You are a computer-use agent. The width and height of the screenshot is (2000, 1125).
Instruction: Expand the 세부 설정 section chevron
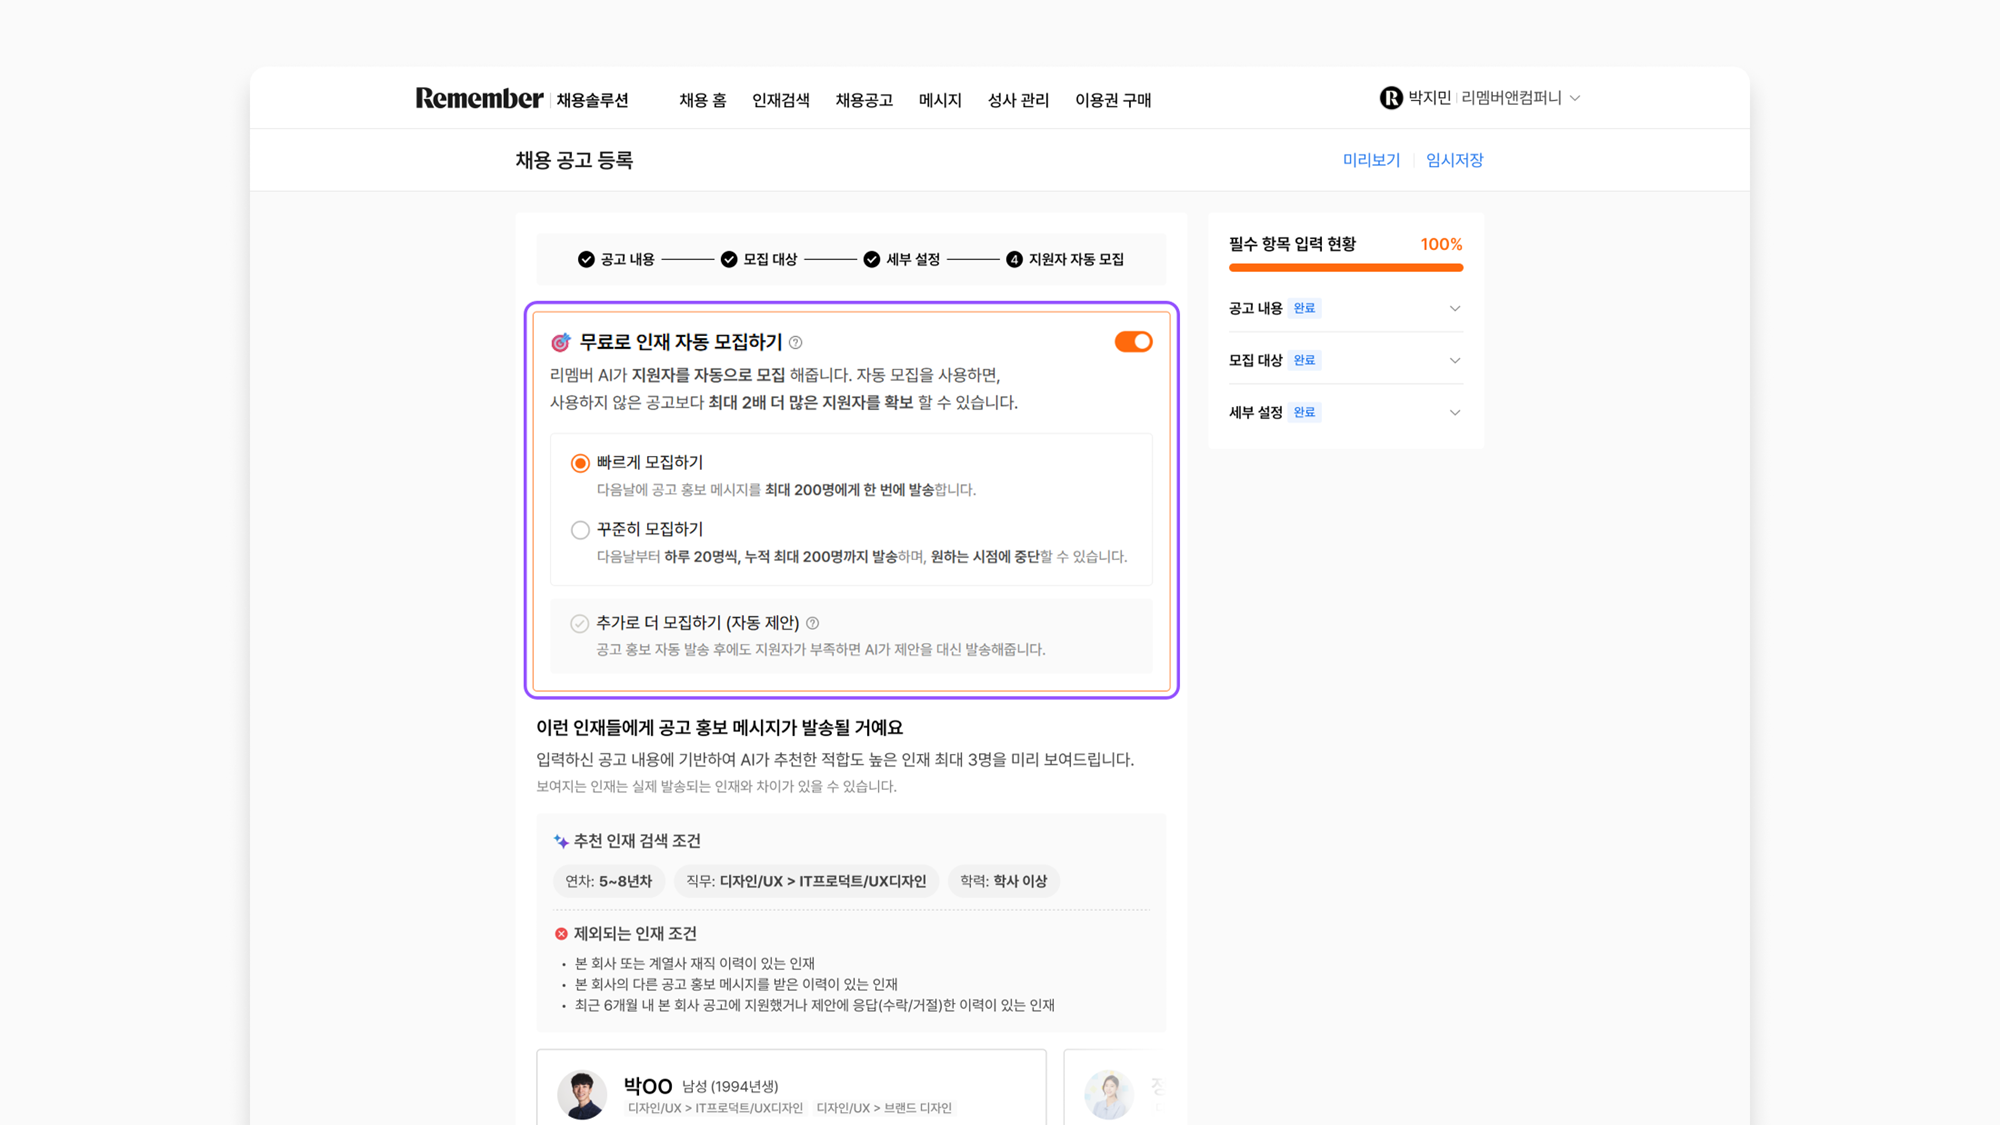click(1455, 412)
